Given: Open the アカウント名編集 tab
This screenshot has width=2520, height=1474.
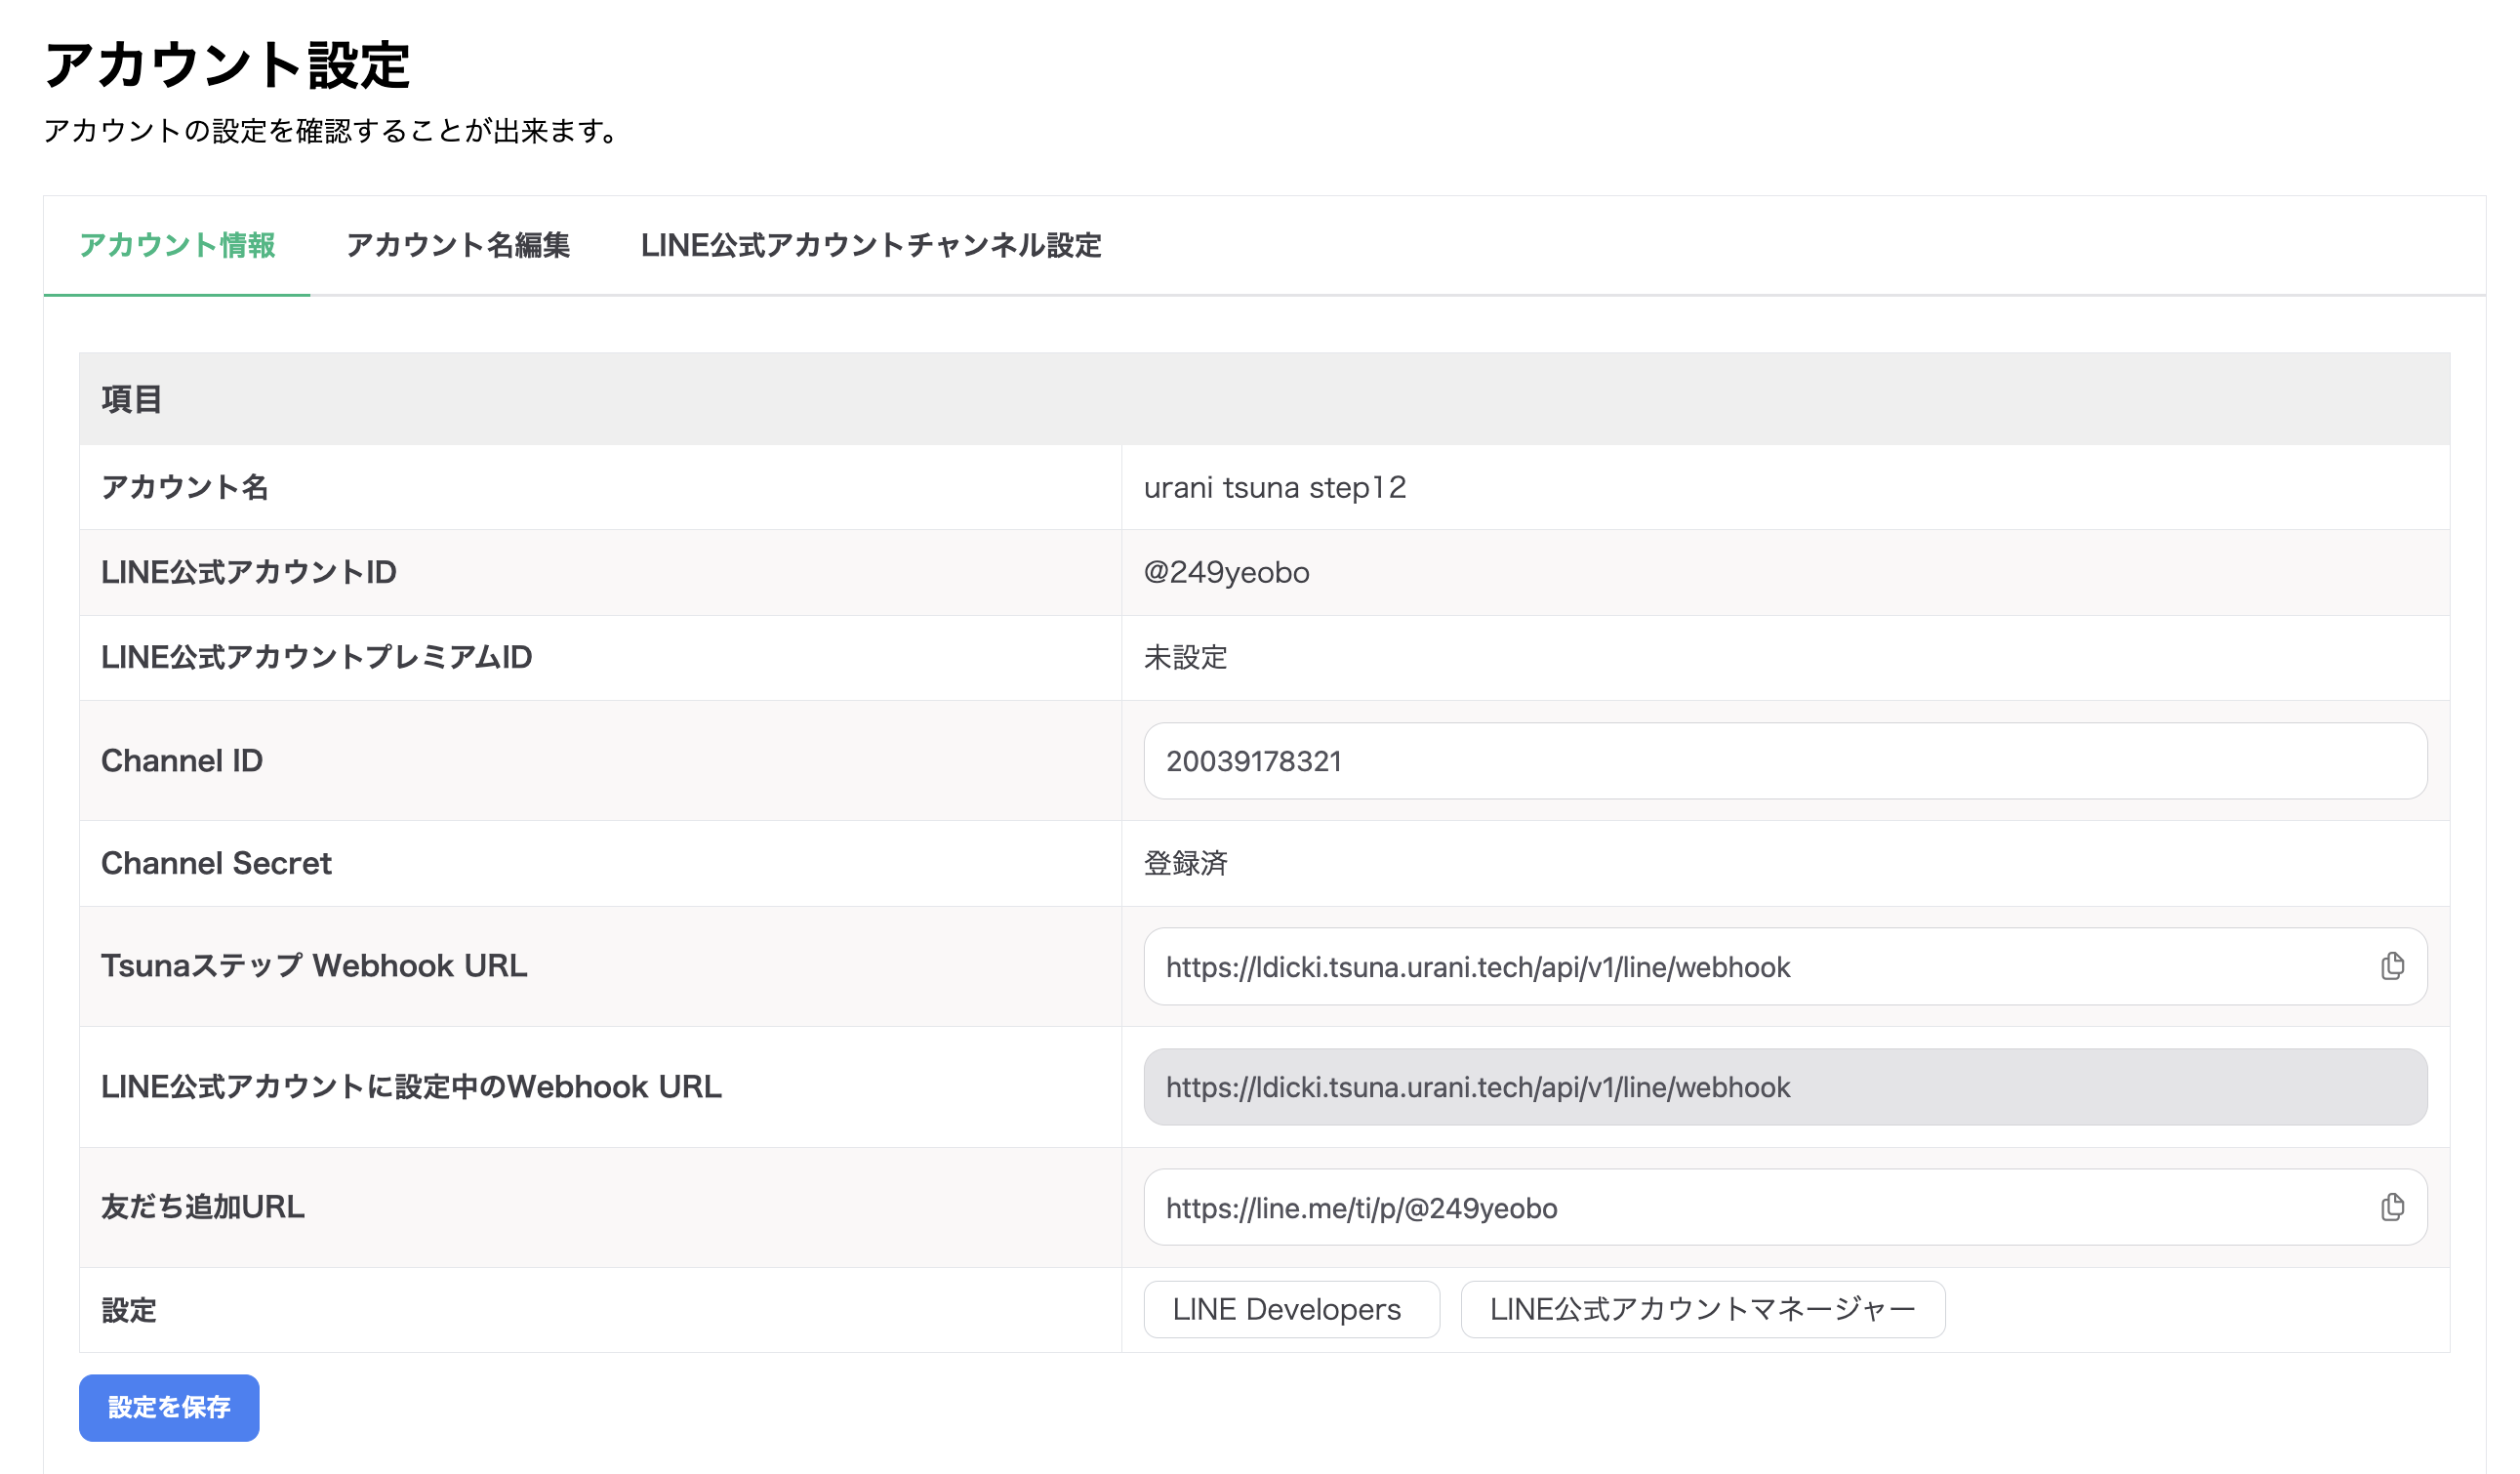Looking at the screenshot, I should (x=458, y=245).
